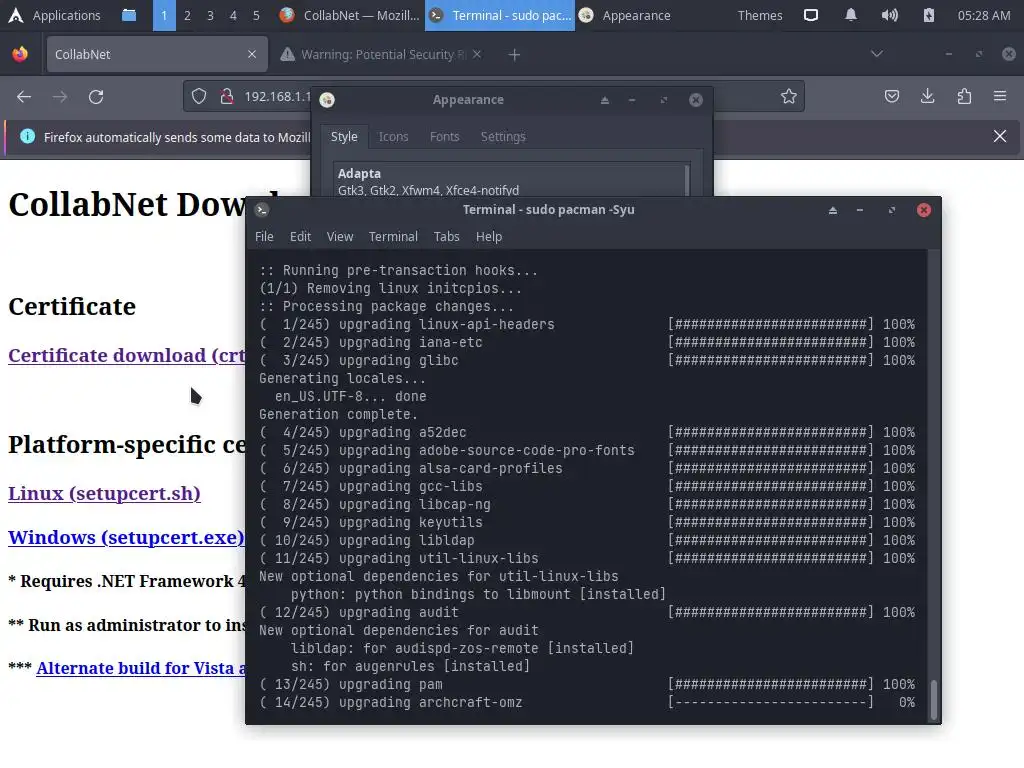Open the Pocket save icon in Firefox

pos(891,97)
